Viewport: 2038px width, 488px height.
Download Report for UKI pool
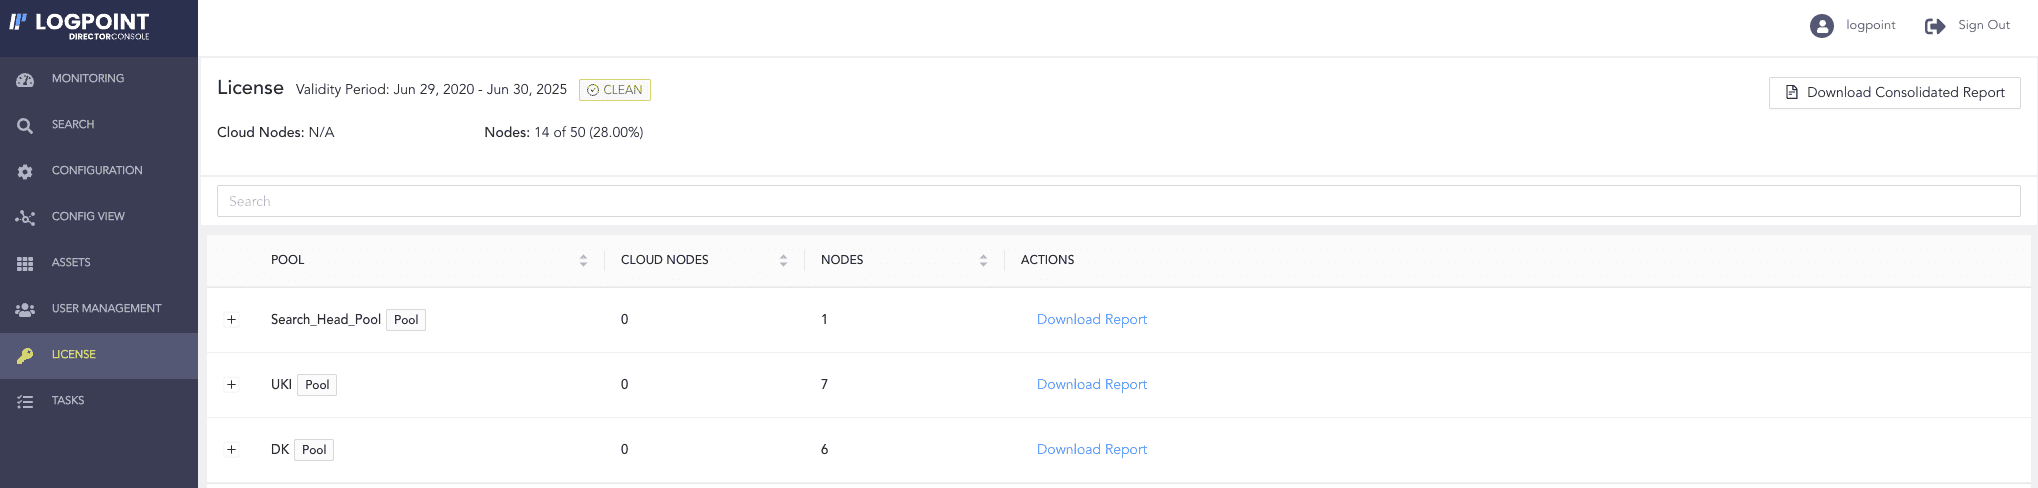click(1091, 385)
